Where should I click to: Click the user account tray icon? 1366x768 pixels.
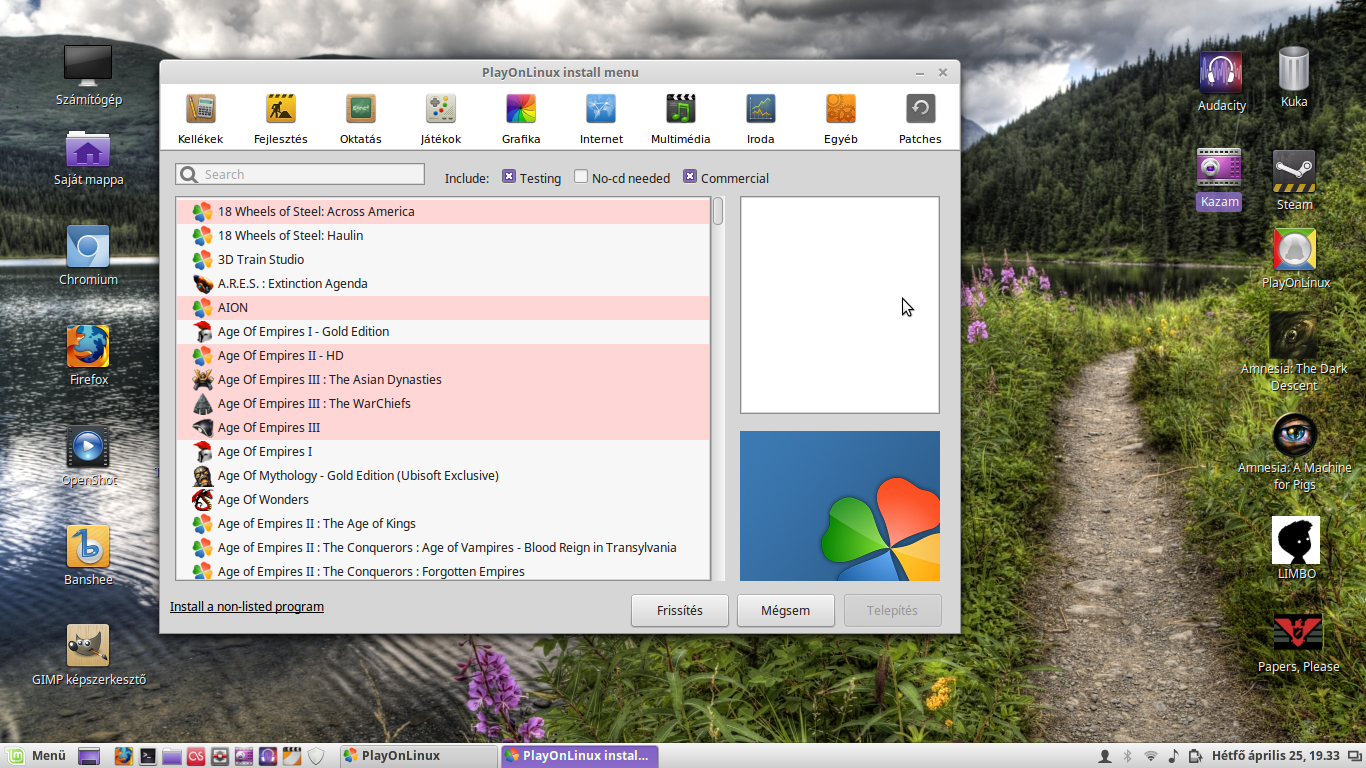point(1105,755)
